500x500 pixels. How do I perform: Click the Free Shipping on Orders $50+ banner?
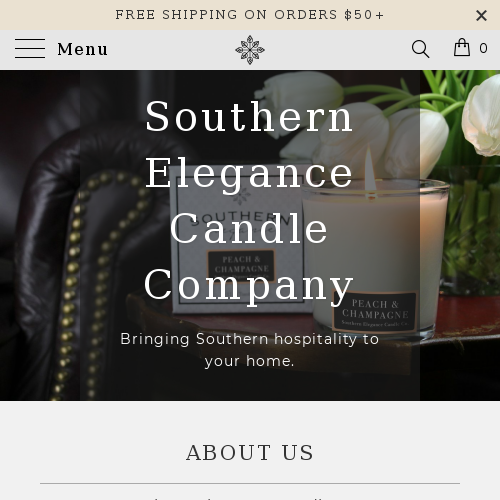[x=250, y=15]
